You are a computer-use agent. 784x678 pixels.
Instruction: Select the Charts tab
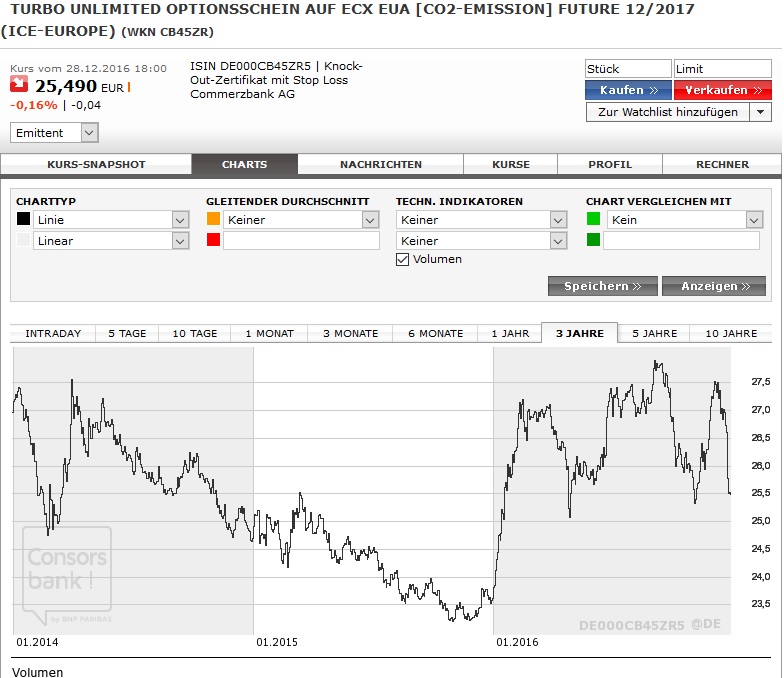(x=244, y=164)
